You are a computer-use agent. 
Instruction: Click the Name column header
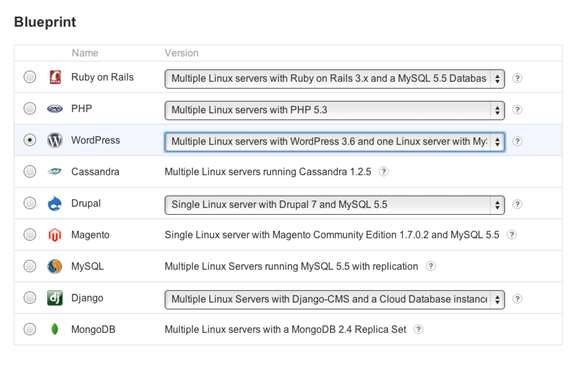pyautogui.click(x=85, y=53)
